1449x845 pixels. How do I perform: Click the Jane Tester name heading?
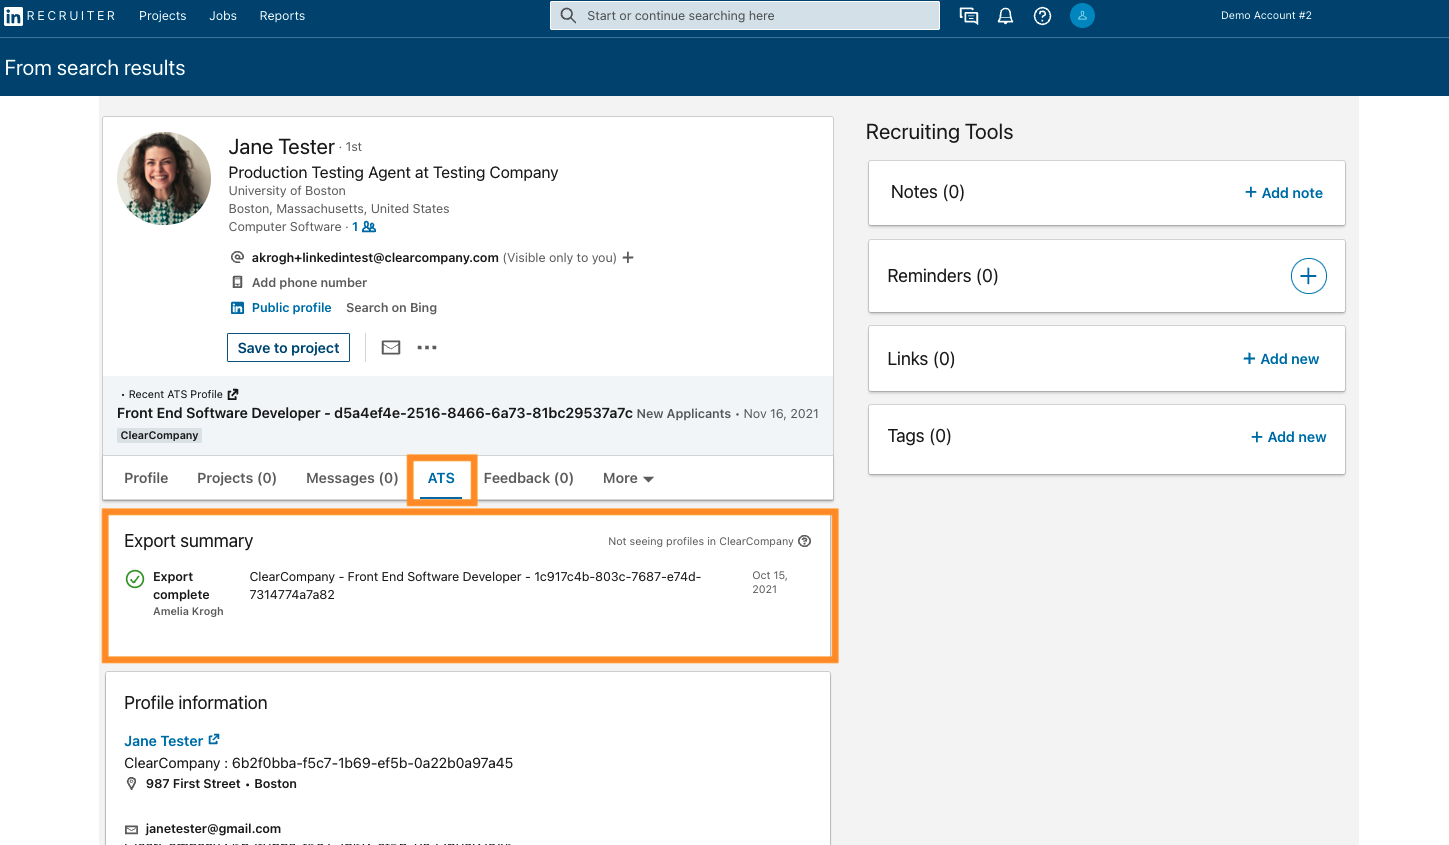[281, 147]
